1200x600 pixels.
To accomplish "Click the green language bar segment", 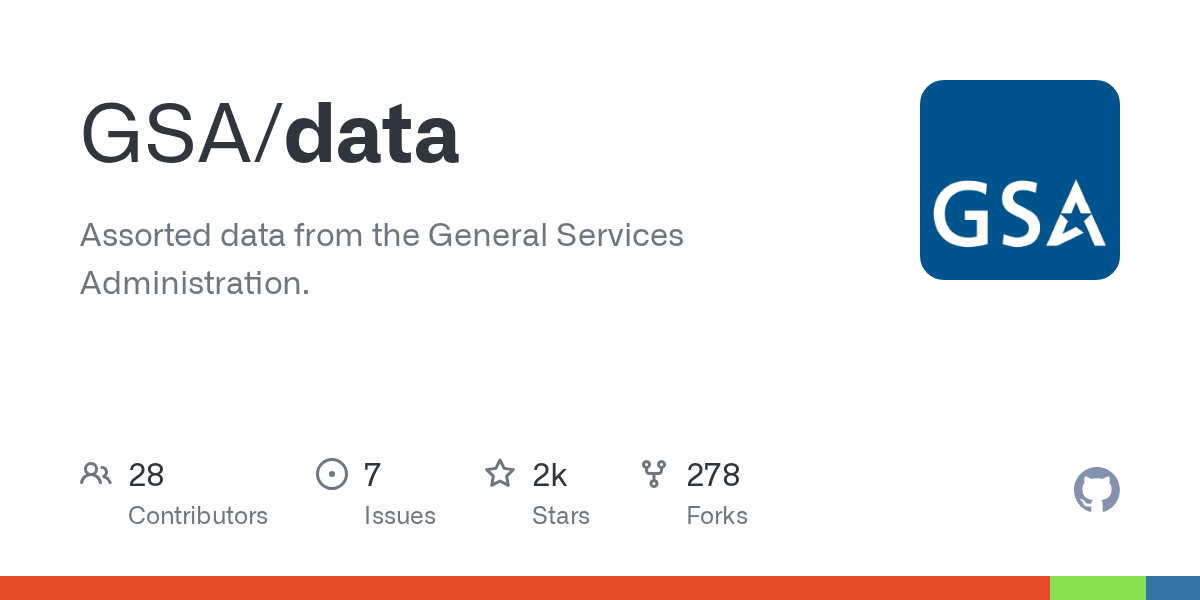I will [1098, 588].
